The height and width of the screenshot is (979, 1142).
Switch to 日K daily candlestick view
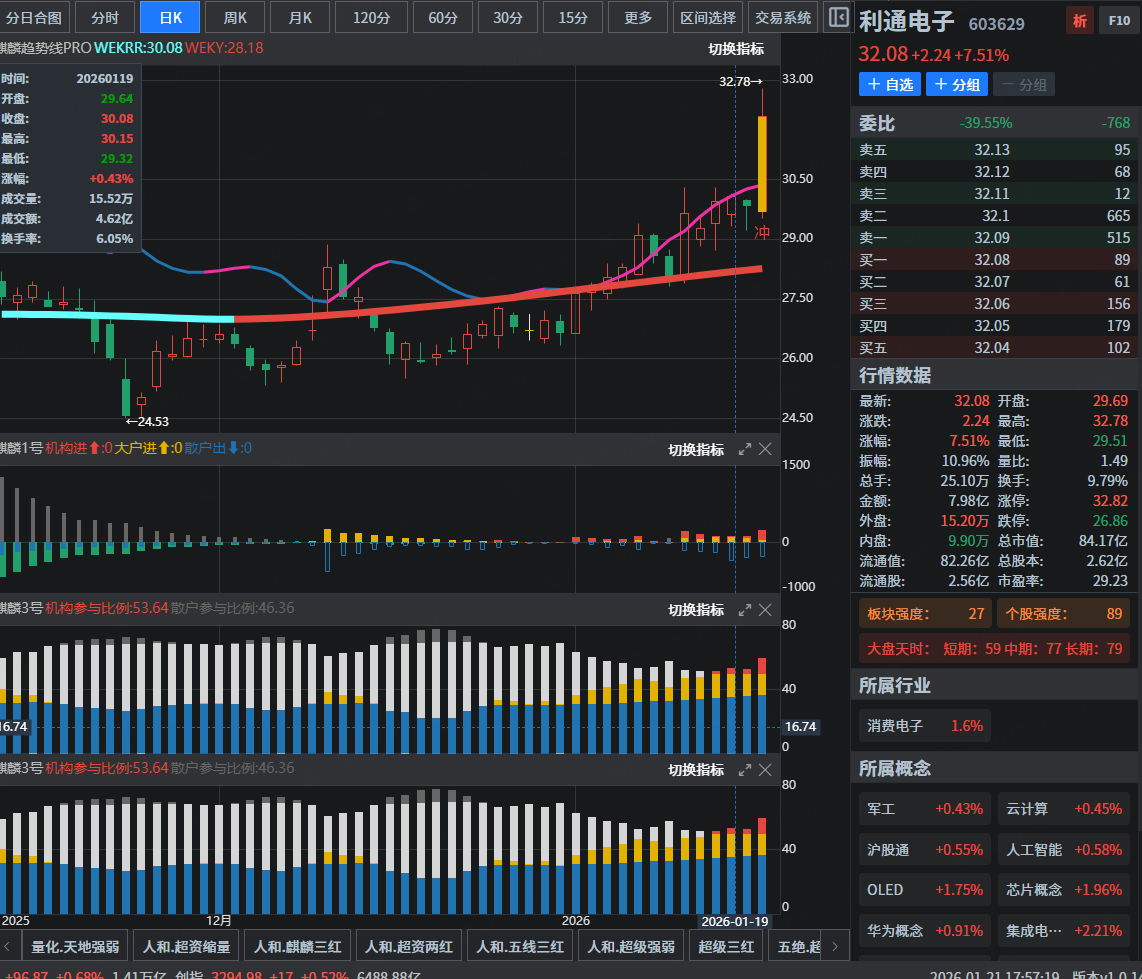(x=170, y=18)
